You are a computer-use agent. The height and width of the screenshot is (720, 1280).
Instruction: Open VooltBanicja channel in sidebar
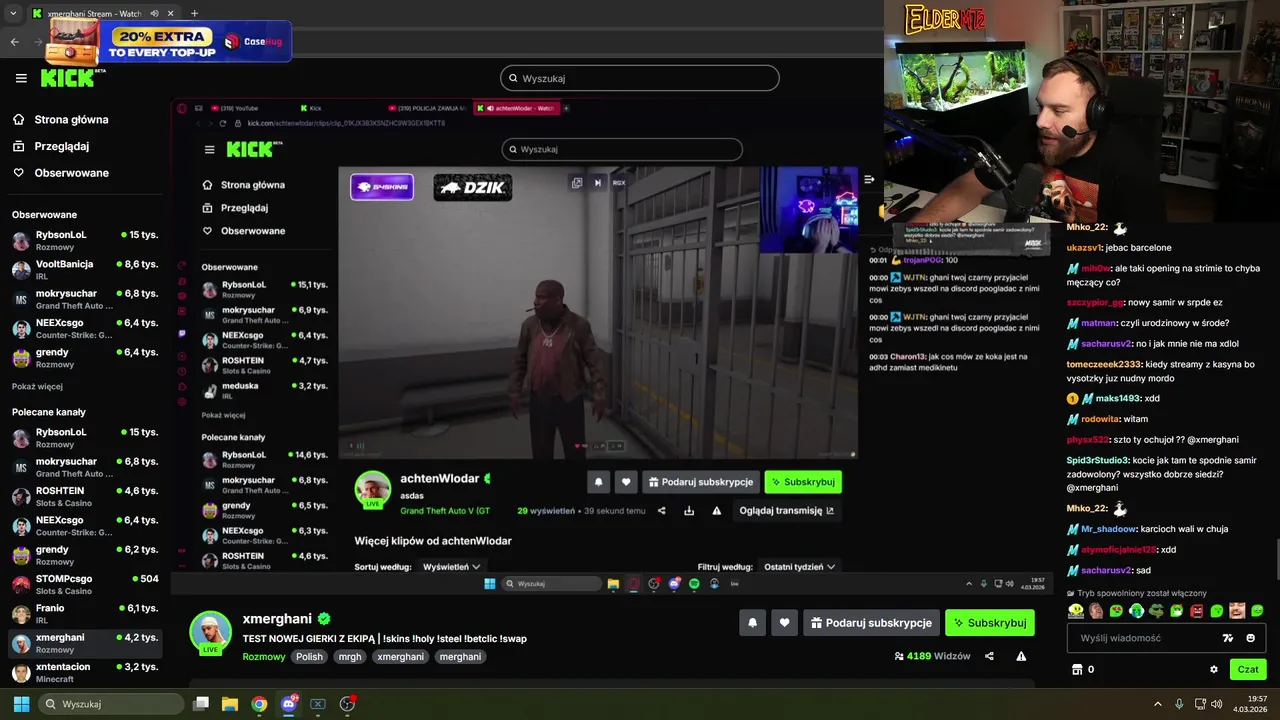[x=85, y=269]
